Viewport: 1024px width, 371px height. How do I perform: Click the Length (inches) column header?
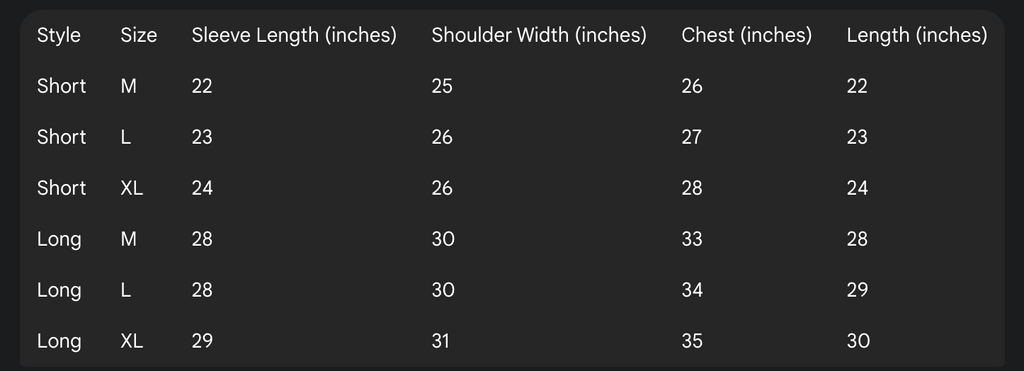pos(917,35)
